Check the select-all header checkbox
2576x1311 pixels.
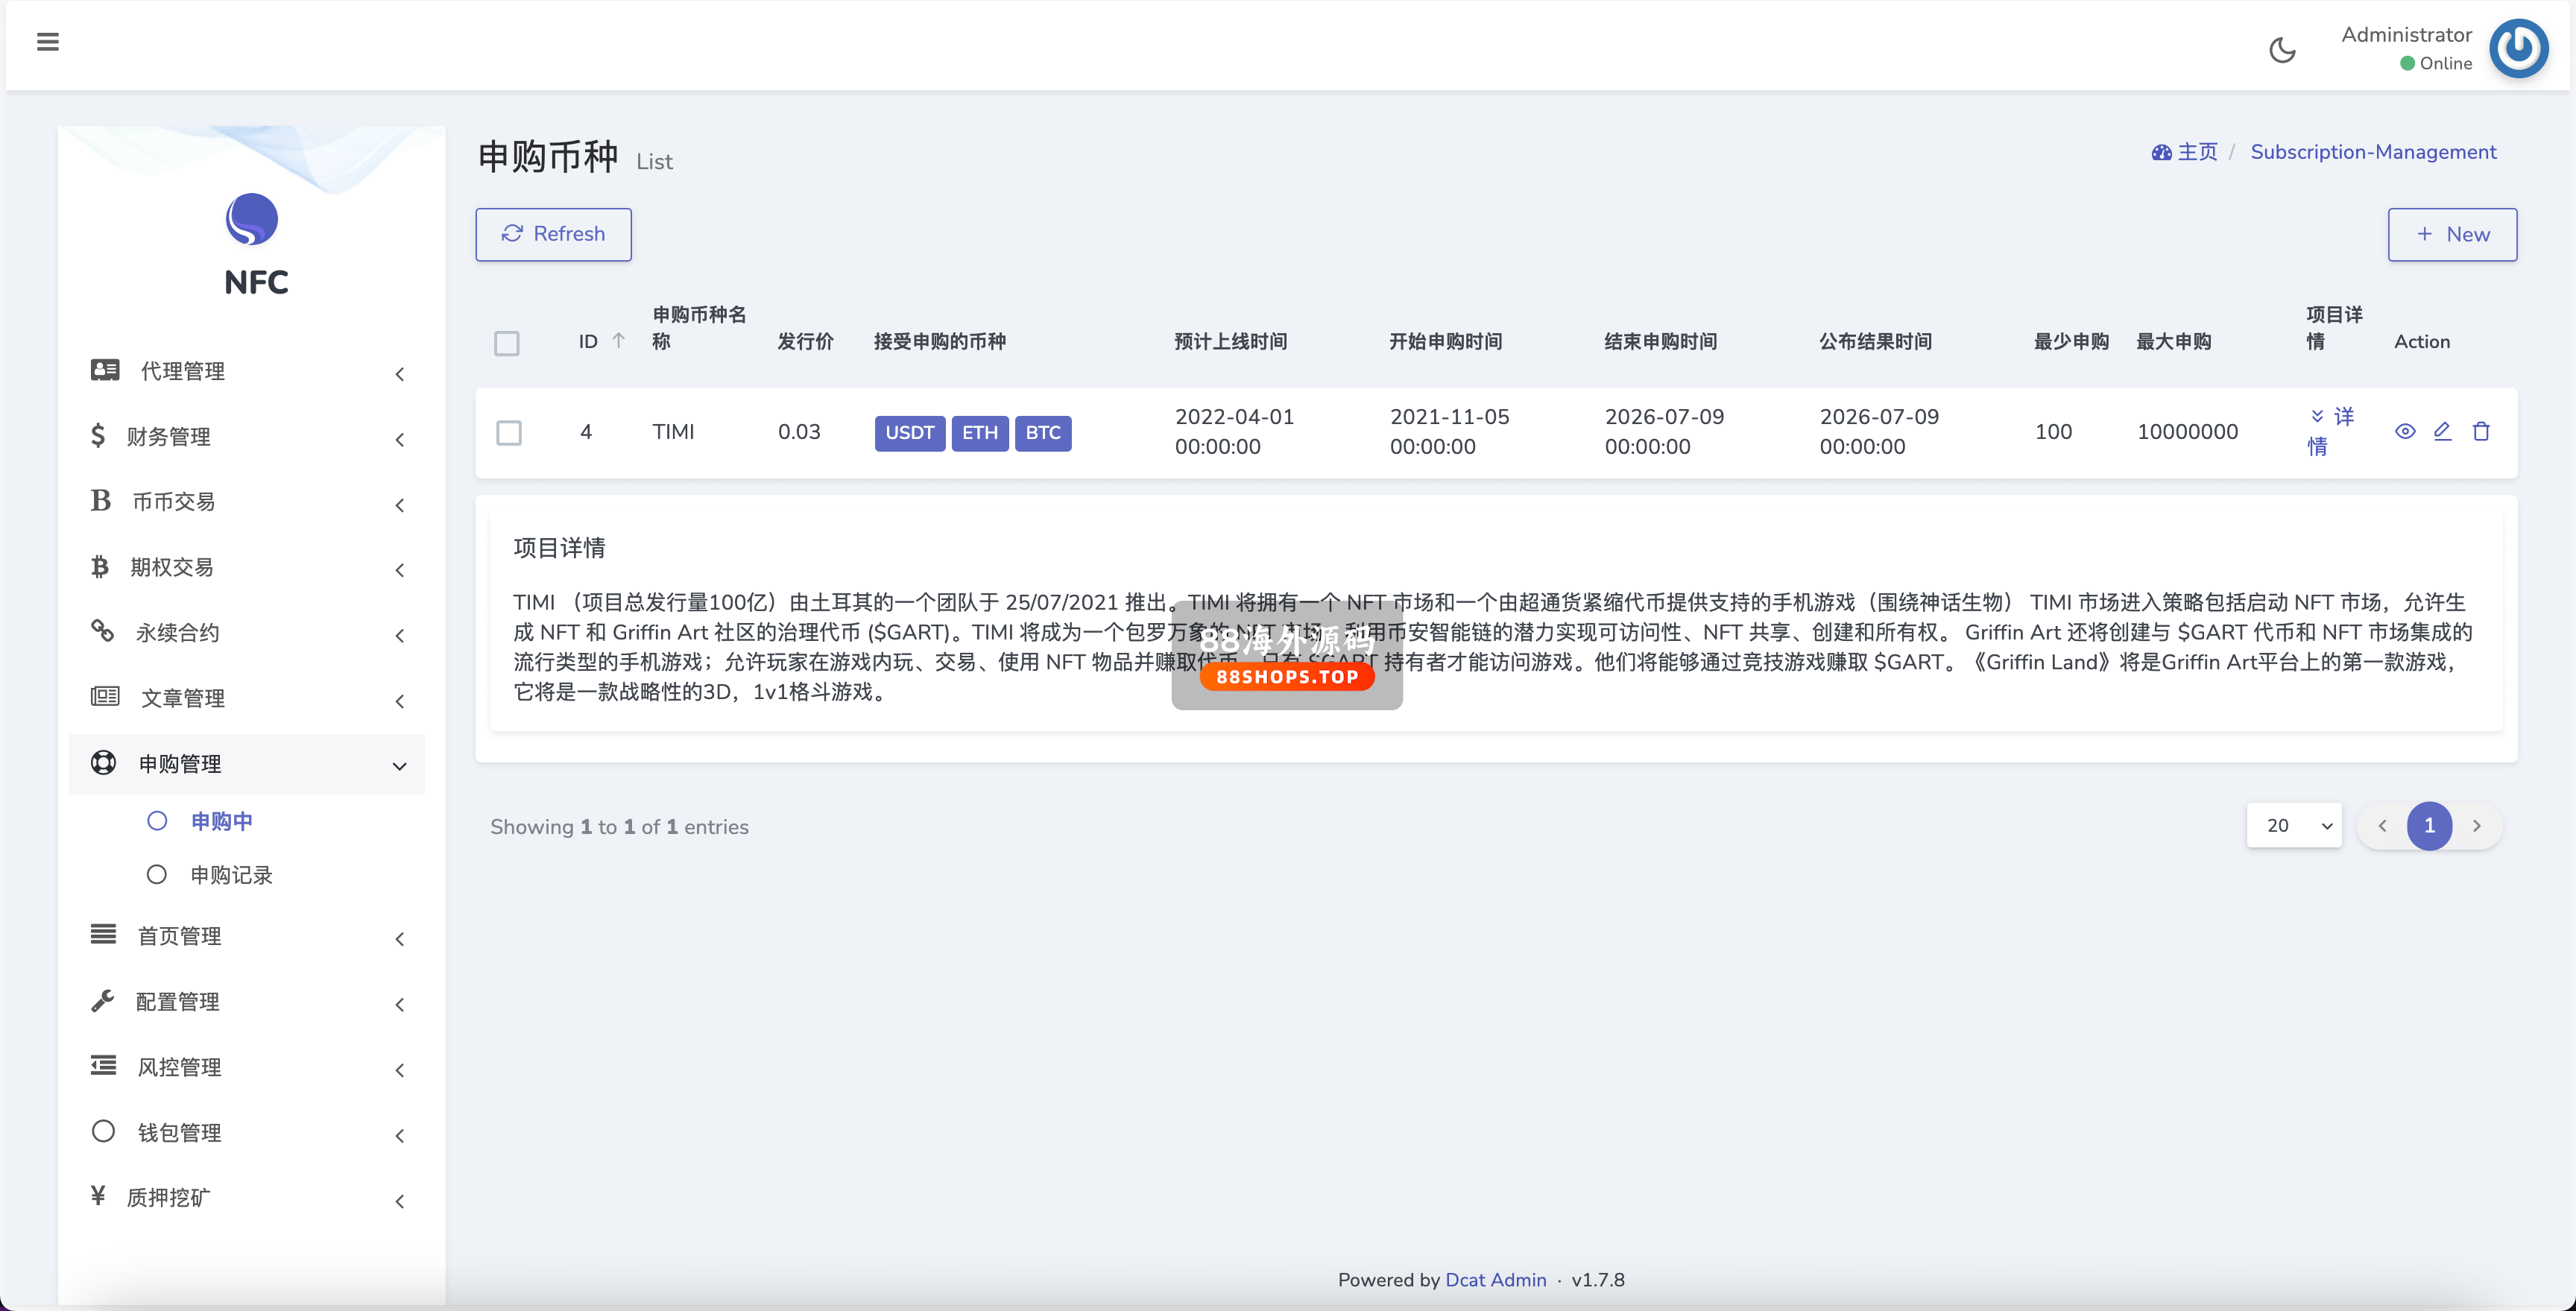pyautogui.click(x=507, y=343)
